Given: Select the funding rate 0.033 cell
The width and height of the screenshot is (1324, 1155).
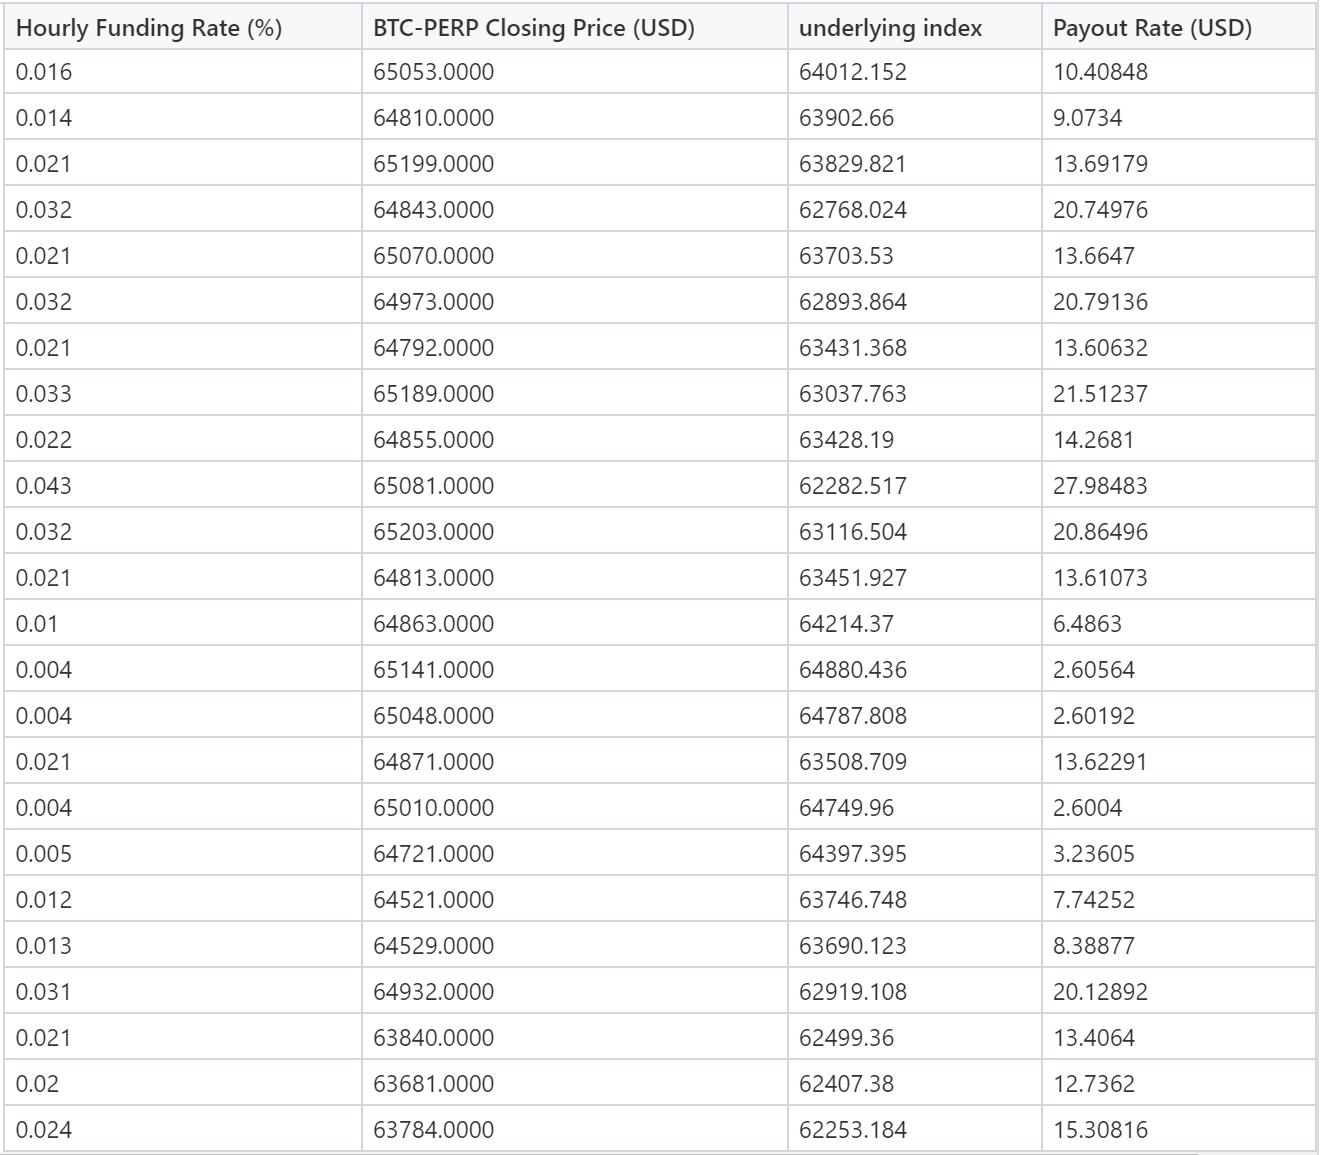Looking at the screenshot, I should (x=44, y=394).
